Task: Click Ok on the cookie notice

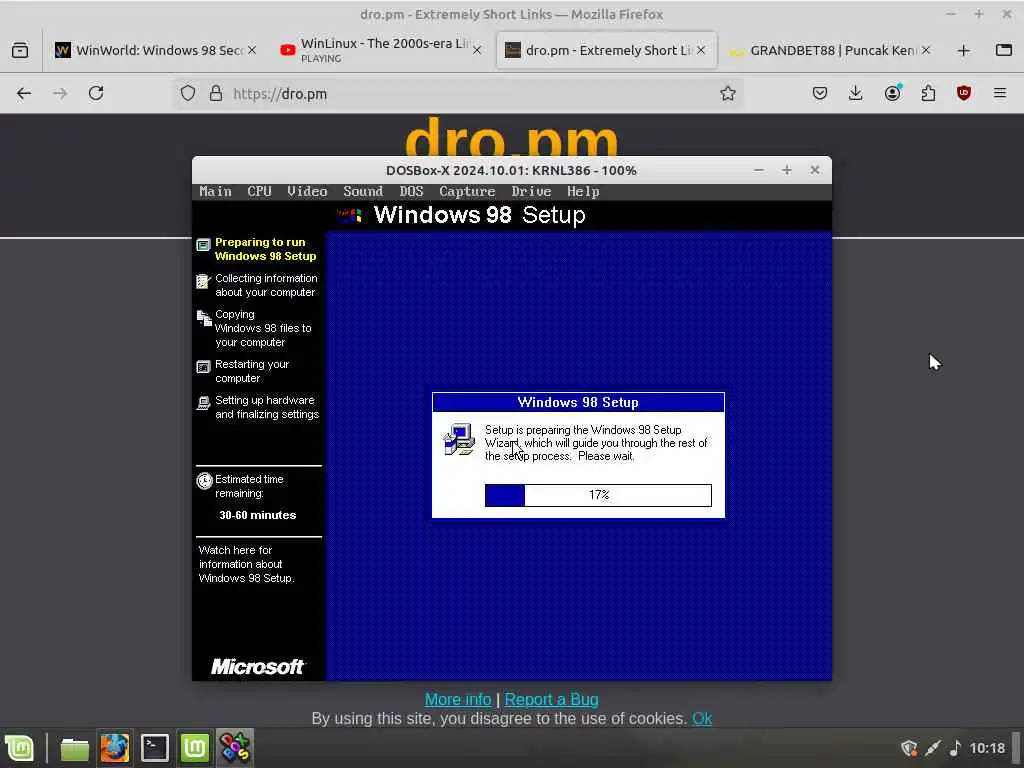Action: (x=702, y=718)
